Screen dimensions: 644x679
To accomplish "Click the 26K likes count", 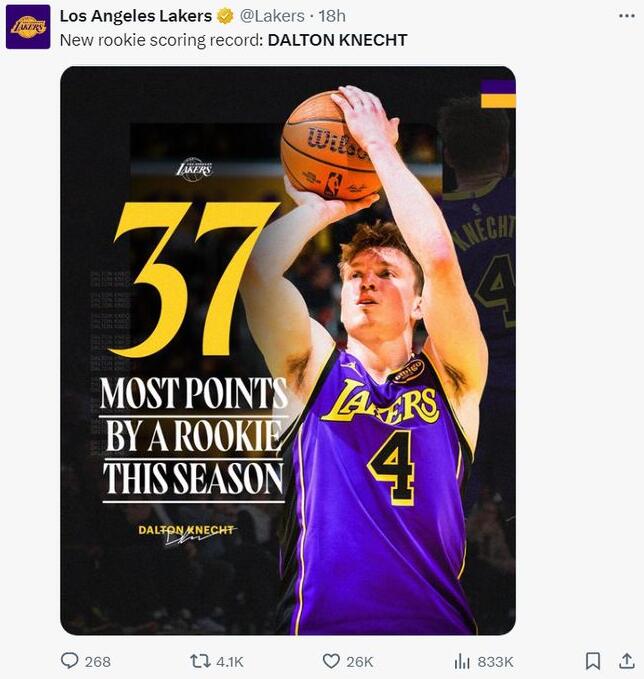I will [360, 661].
